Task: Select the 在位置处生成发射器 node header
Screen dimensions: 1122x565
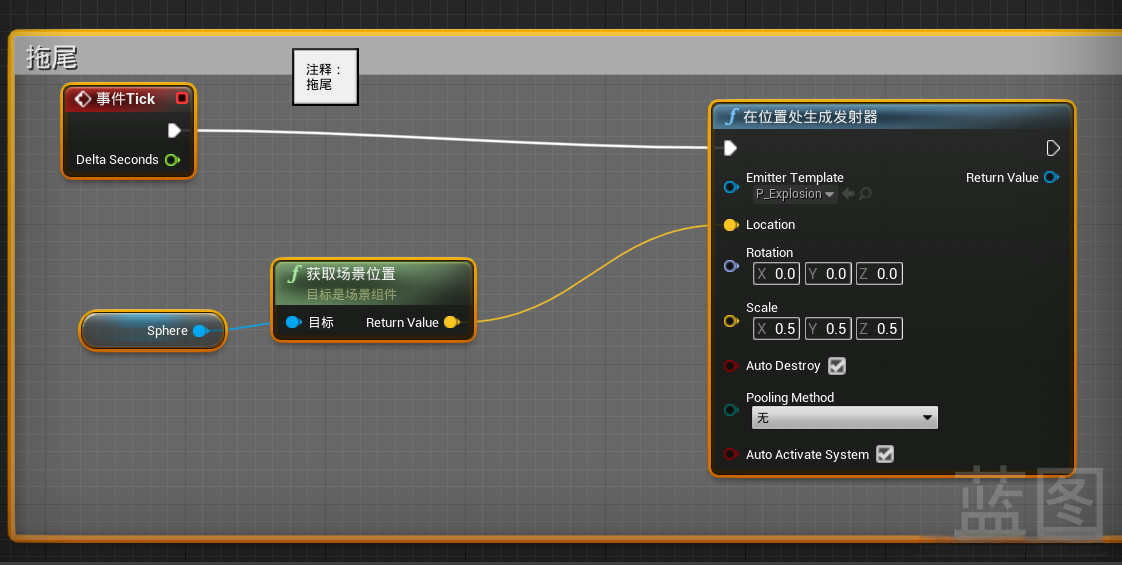Action: pos(893,117)
